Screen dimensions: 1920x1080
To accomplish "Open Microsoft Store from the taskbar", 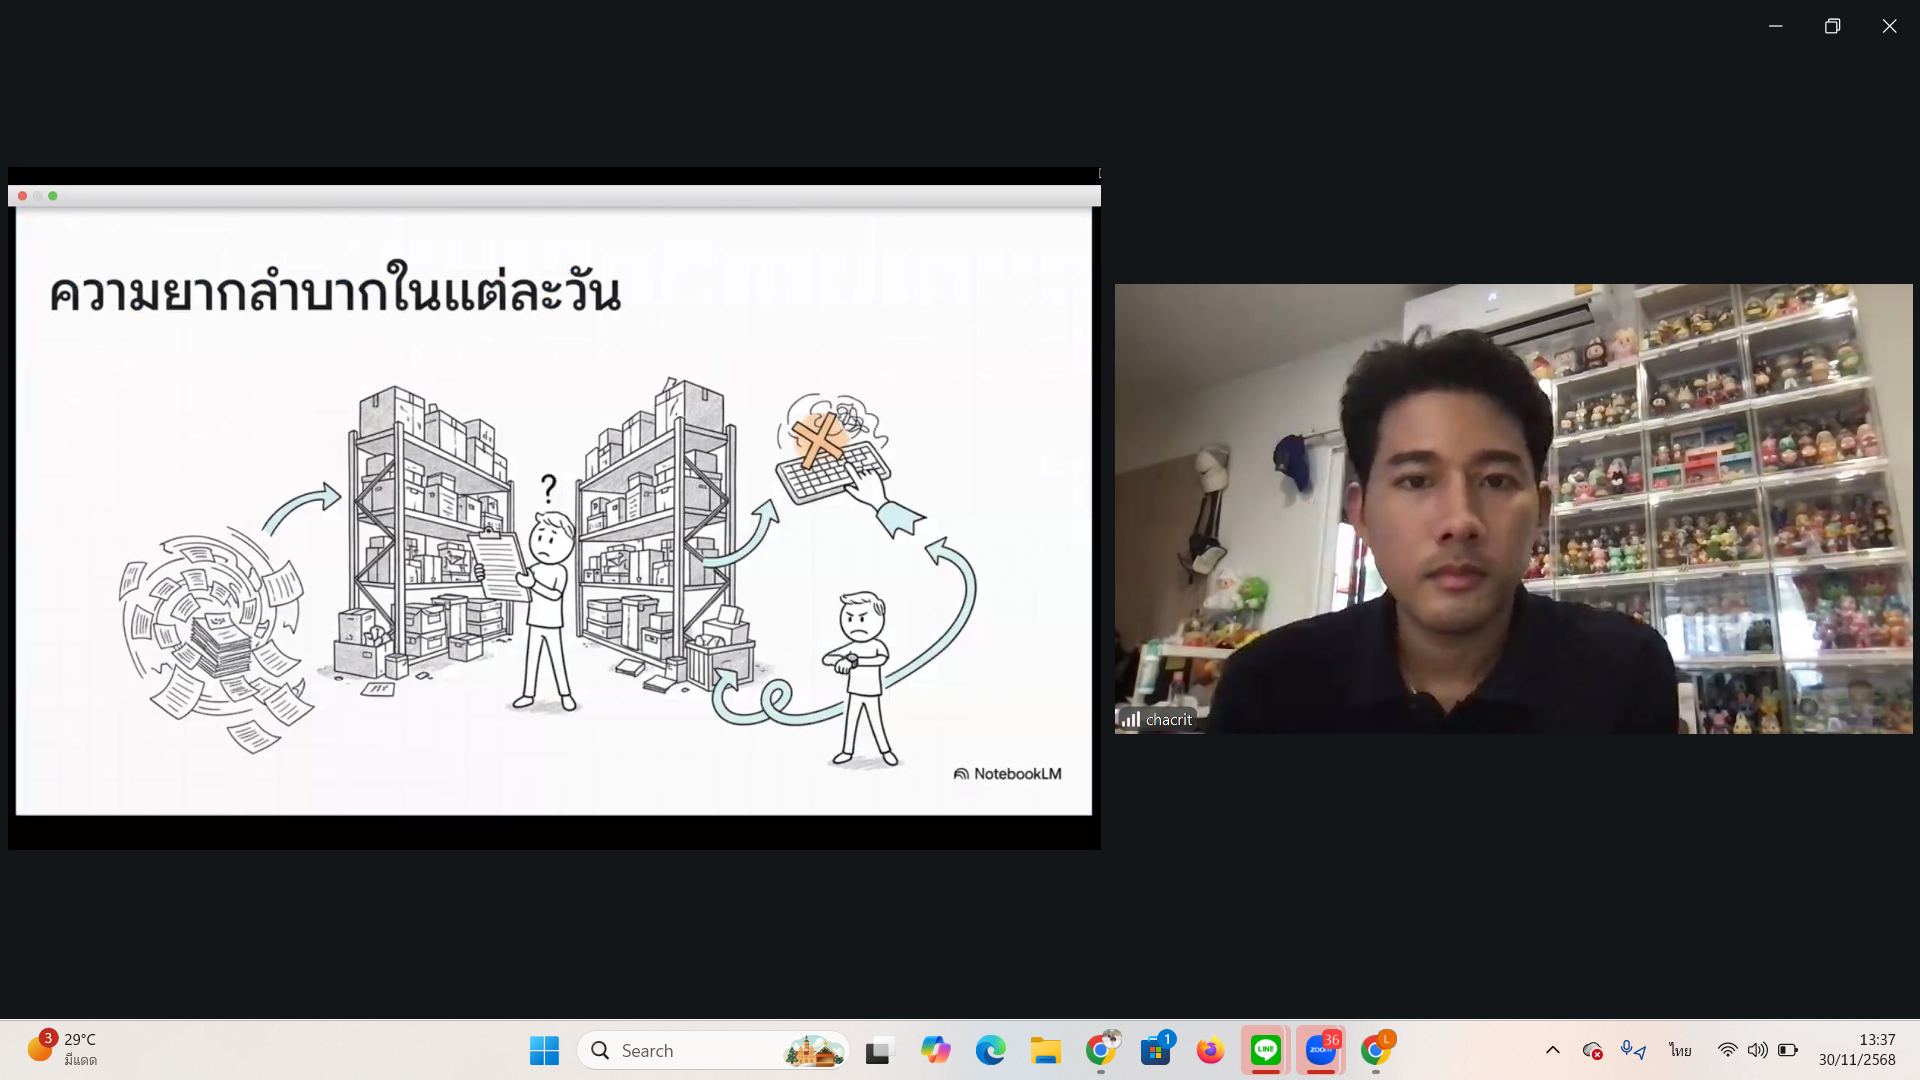I will pos(1156,1050).
